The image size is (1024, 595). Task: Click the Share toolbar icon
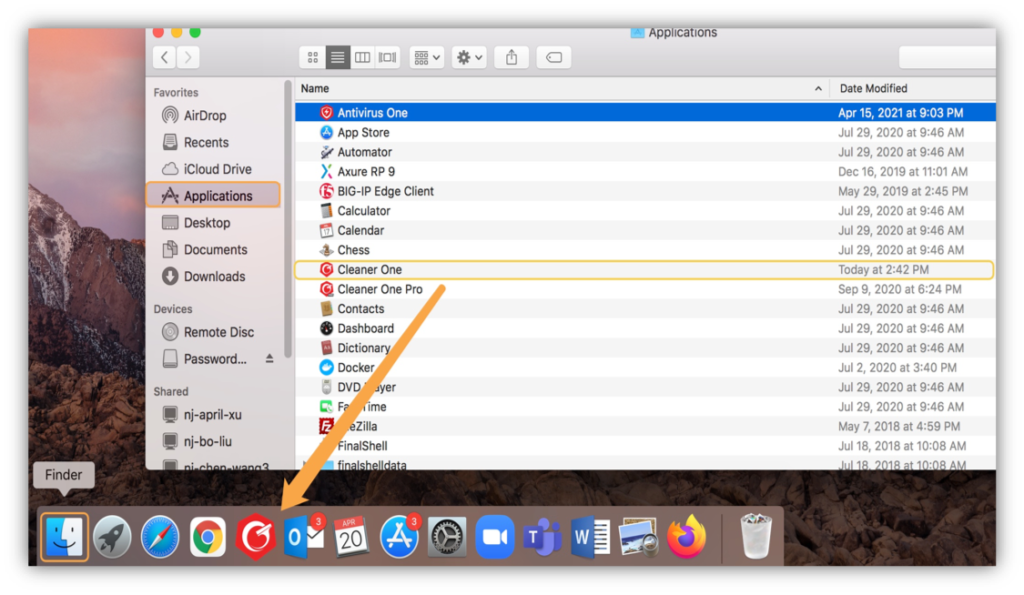click(511, 58)
